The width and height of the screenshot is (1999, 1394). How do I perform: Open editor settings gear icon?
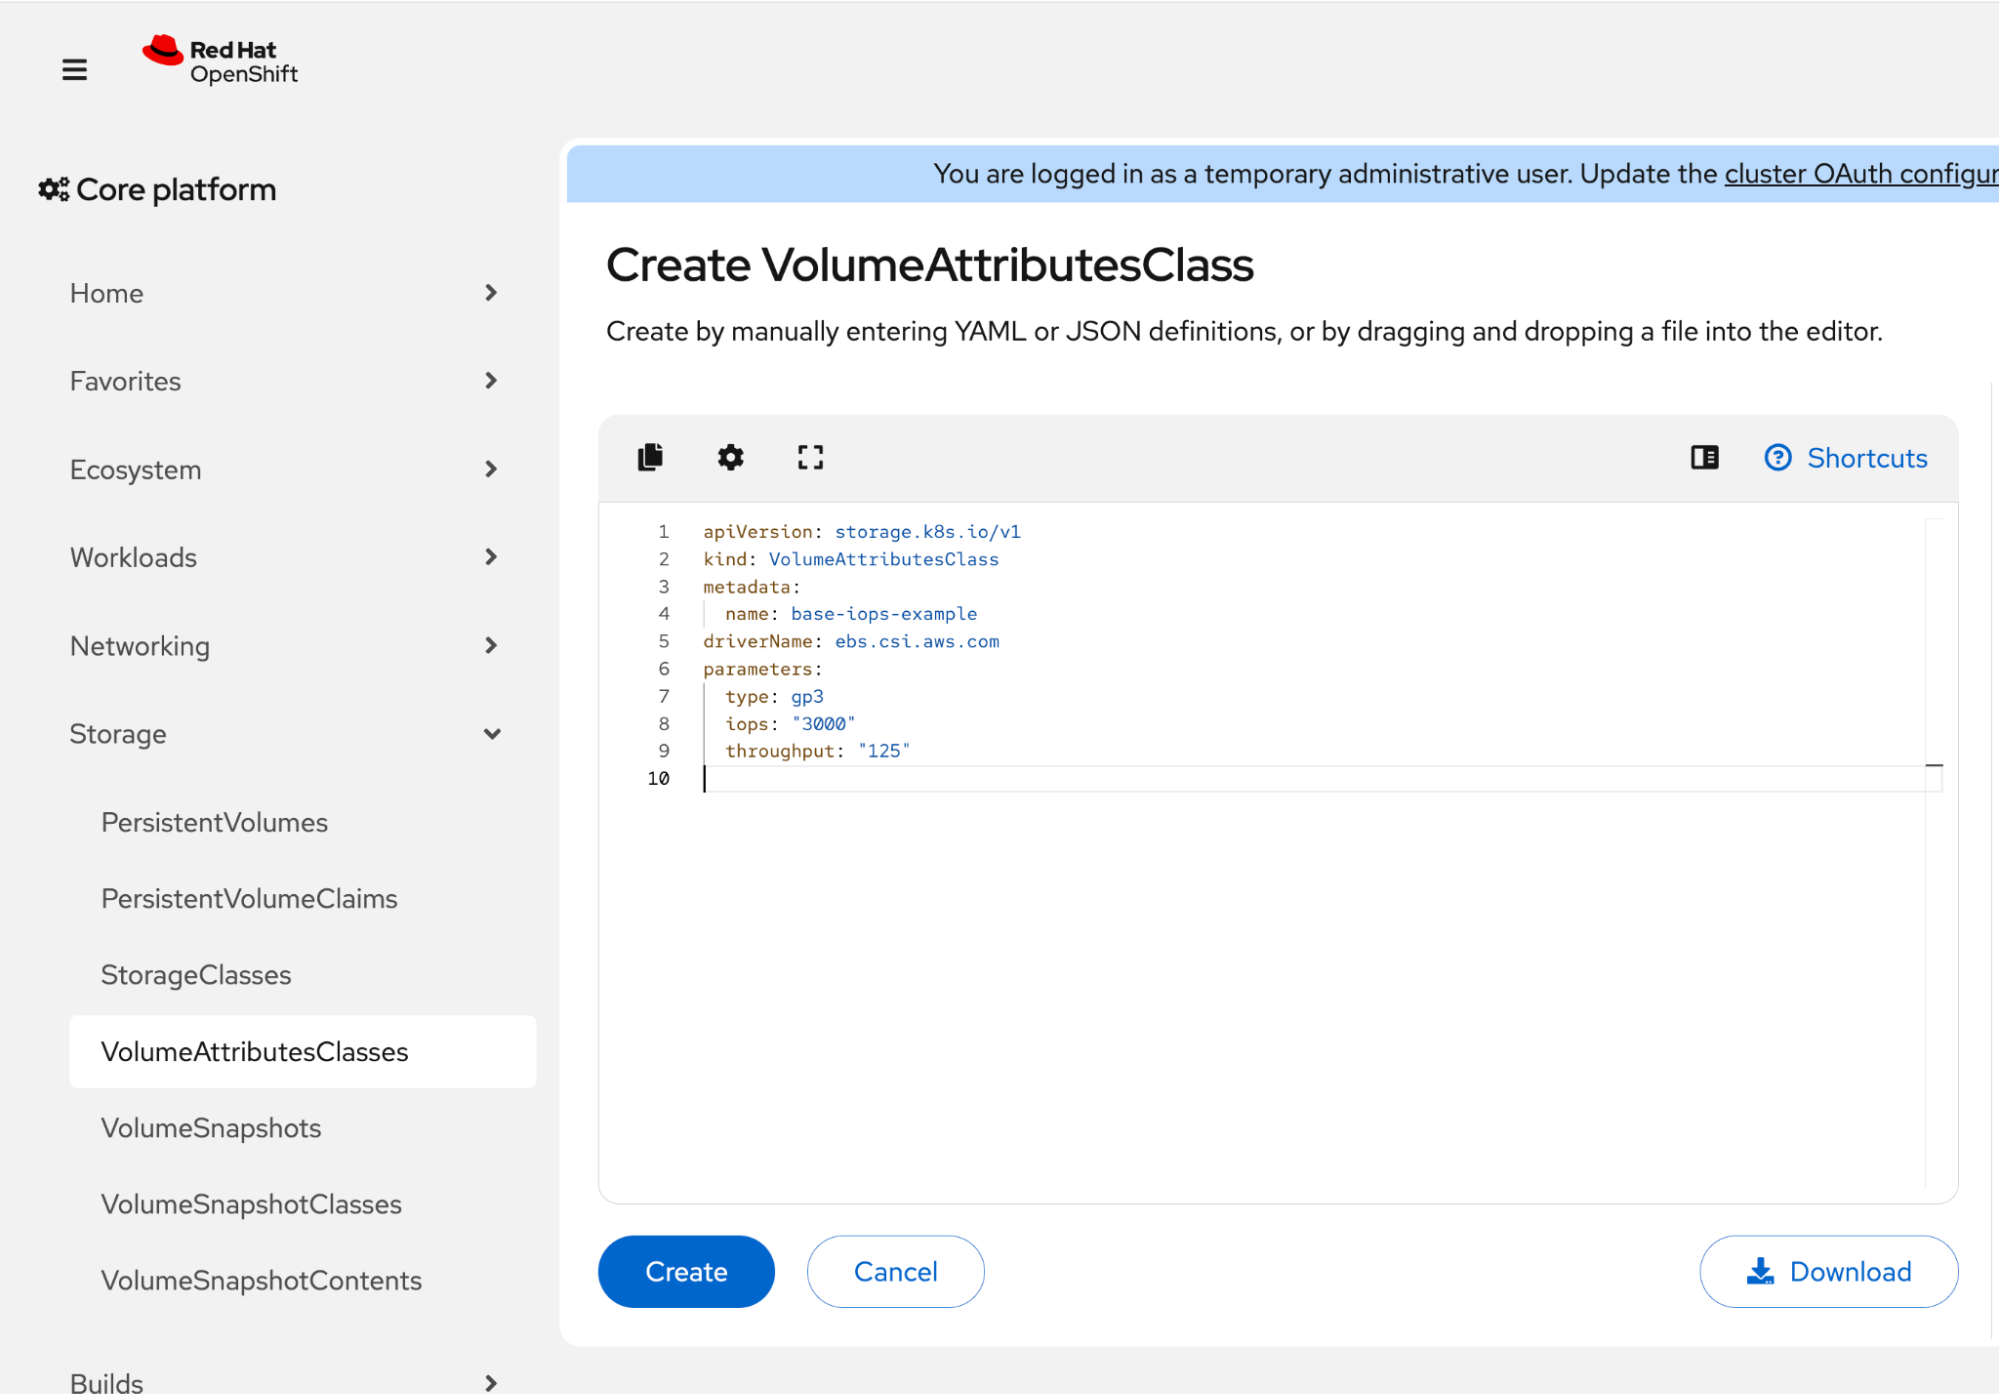730,457
